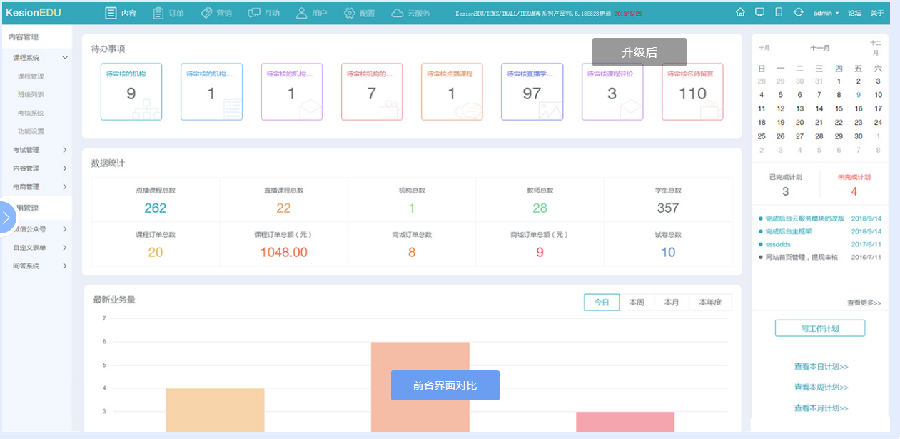Screen dimensions: 900x439
Task: Collapse the 课程系统 sidebar group
Action: (x=65, y=58)
